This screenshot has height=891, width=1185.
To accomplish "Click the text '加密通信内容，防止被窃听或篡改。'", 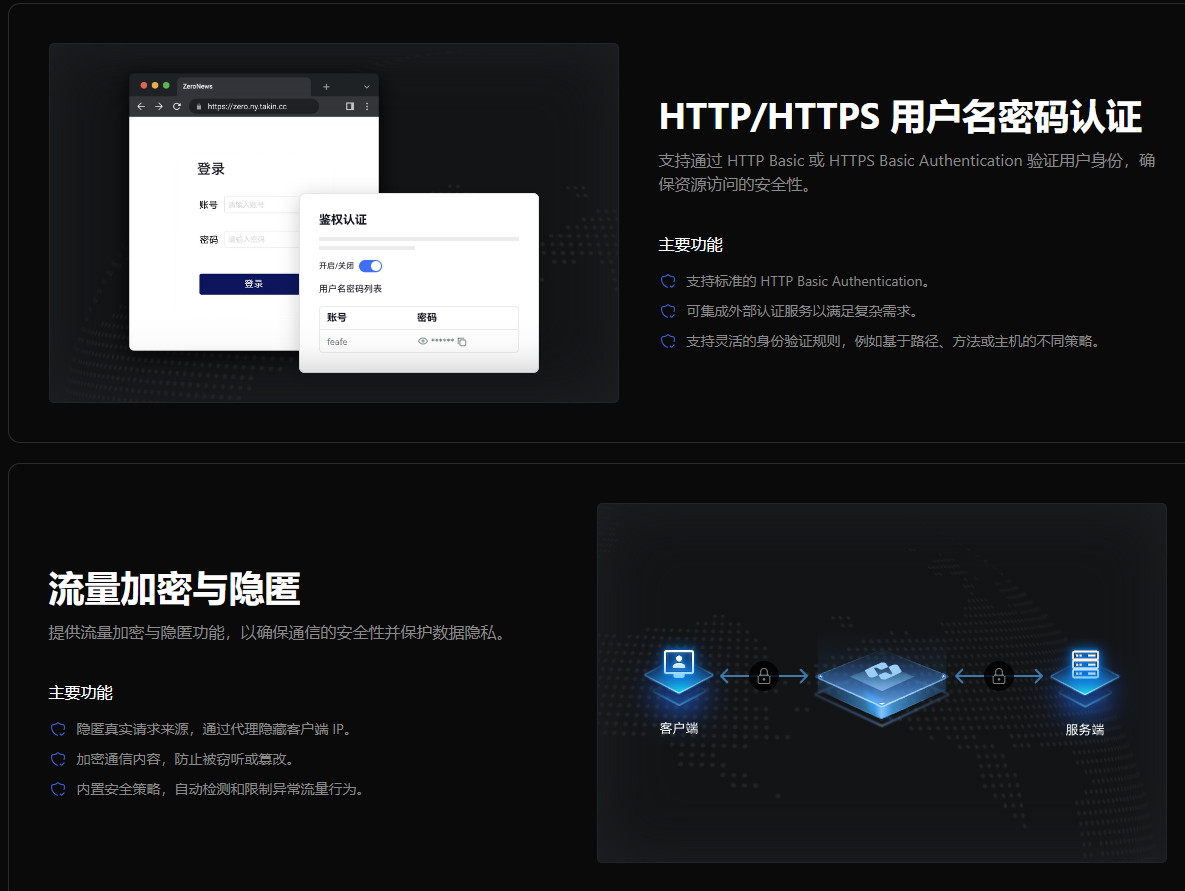I will click(187, 760).
